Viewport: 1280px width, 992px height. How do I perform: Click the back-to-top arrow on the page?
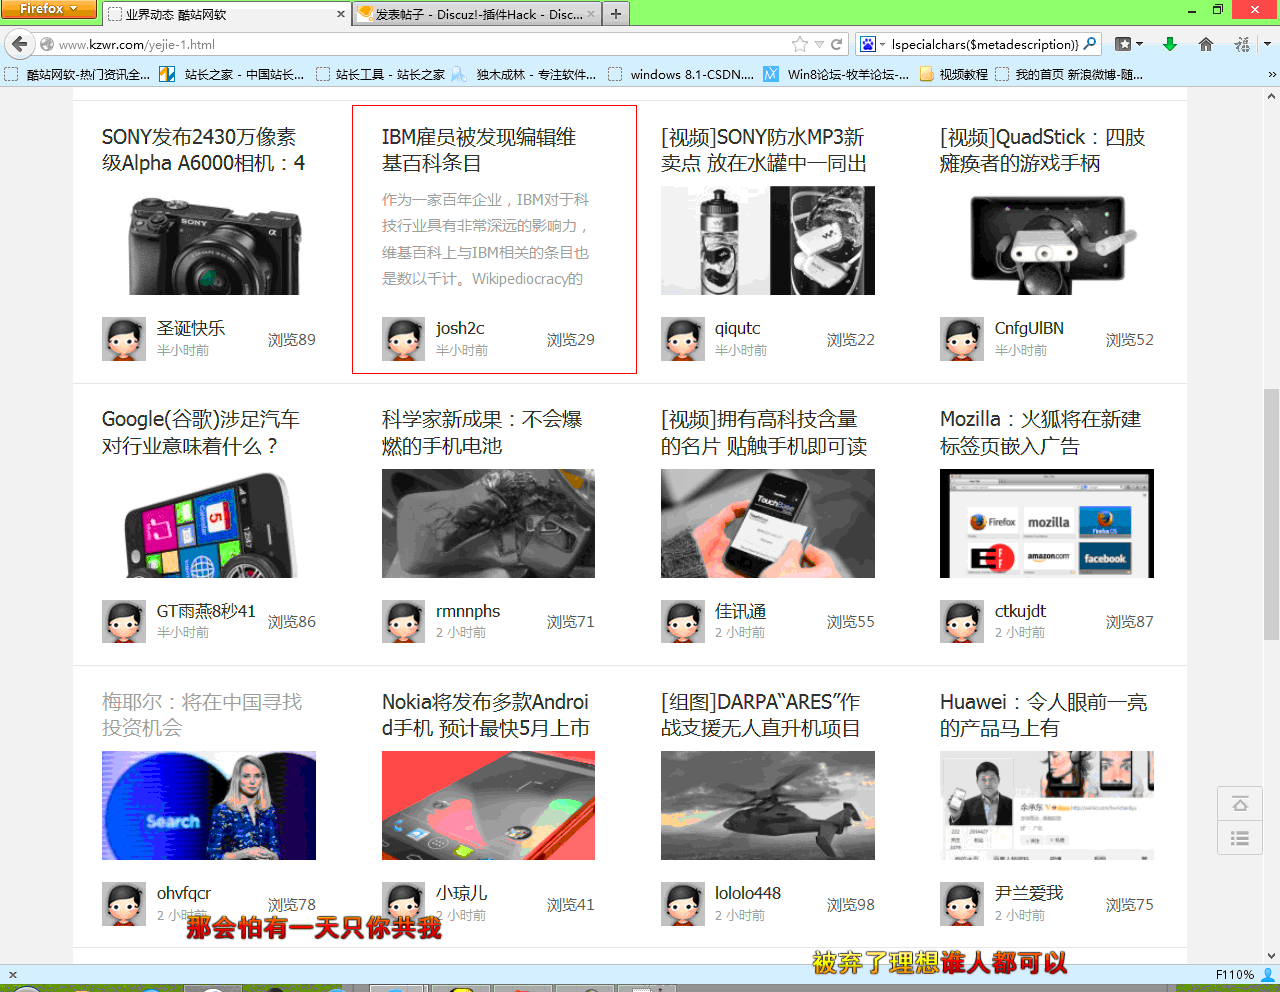pos(1240,803)
